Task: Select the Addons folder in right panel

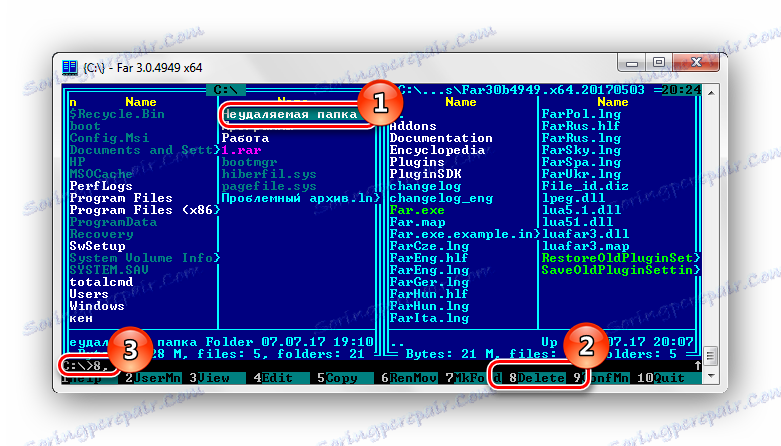Action: pyautogui.click(x=413, y=126)
